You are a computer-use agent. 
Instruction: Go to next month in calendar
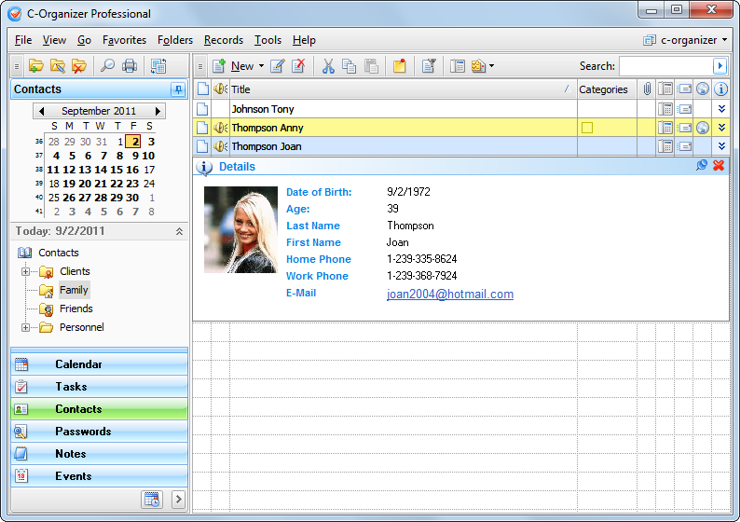pyautogui.click(x=158, y=111)
